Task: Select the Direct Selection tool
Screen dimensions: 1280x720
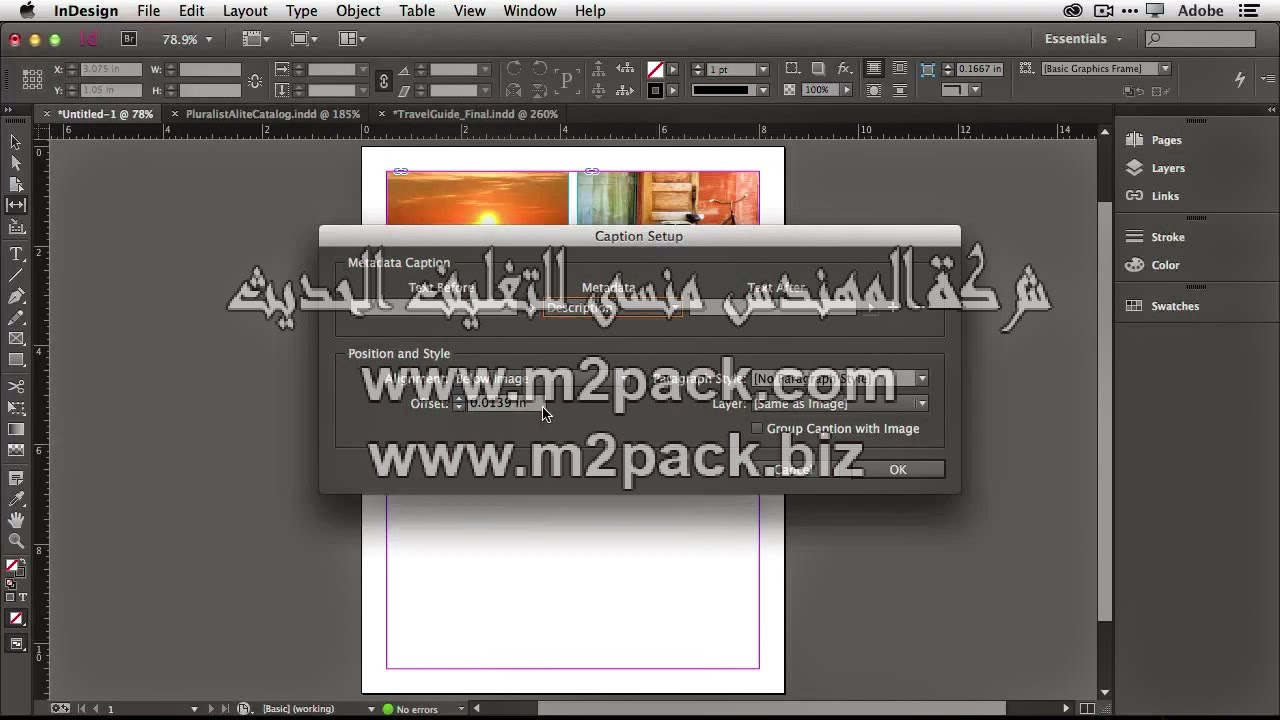Action: click(16, 163)
